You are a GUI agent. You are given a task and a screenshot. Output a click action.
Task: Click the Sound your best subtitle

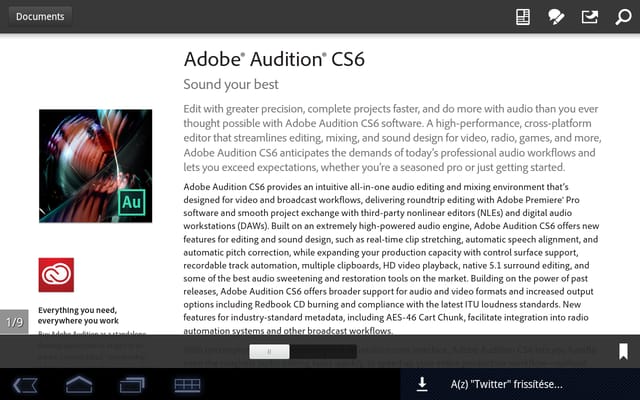click(x=231, y=84)
